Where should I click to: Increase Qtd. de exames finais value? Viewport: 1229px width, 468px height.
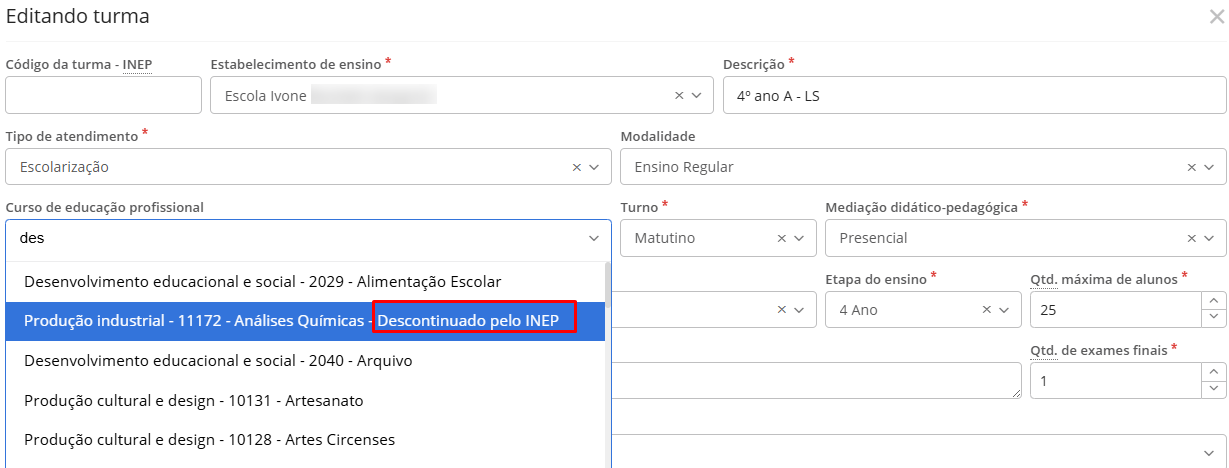tap(1213, 372)
